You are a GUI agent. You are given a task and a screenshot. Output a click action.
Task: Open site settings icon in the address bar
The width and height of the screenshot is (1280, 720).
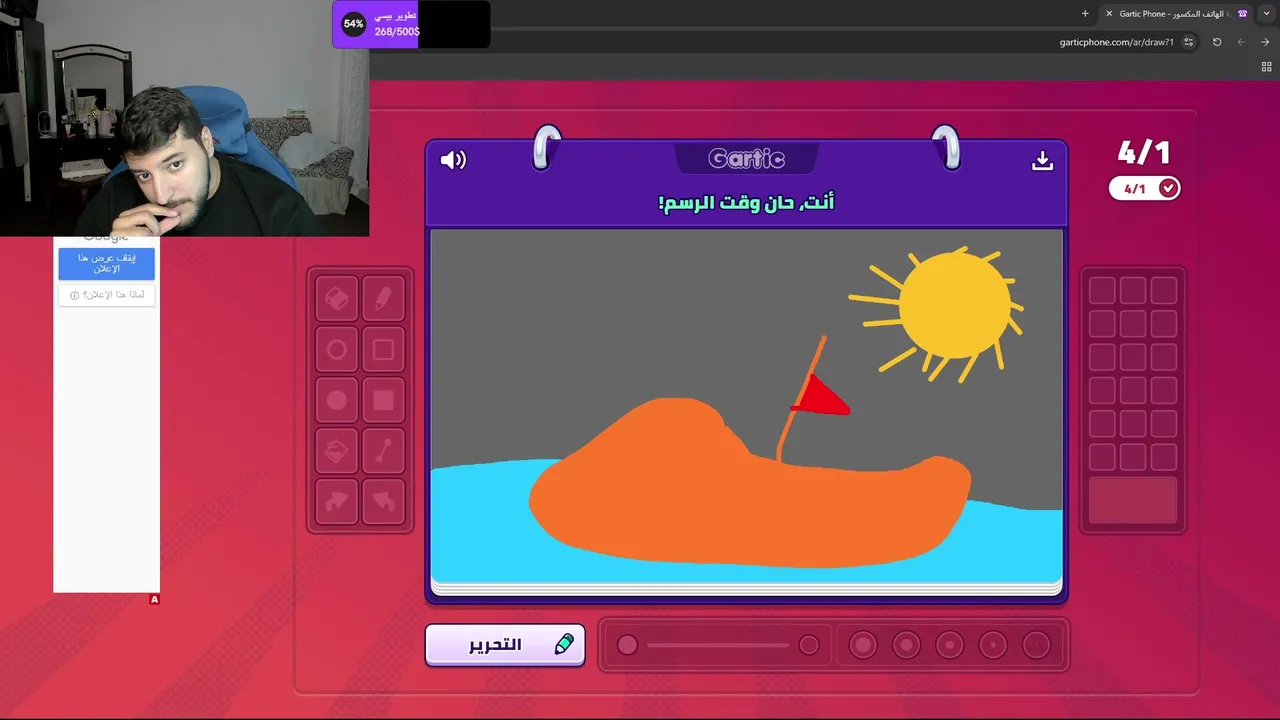click(1188, 42)
